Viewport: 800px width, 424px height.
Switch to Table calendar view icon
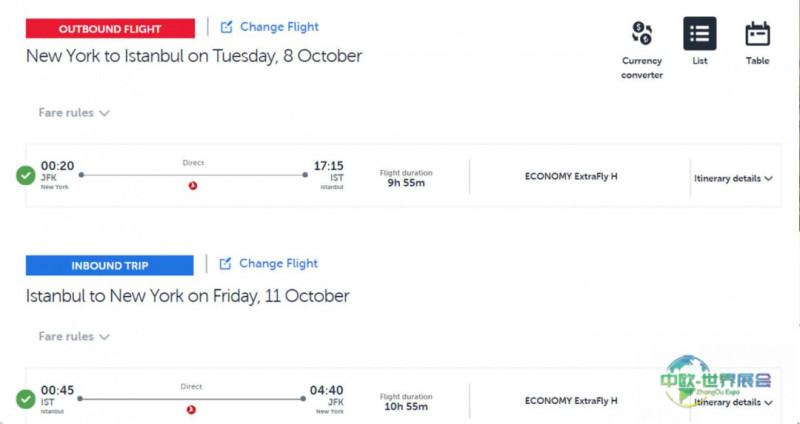click(757, 34)
